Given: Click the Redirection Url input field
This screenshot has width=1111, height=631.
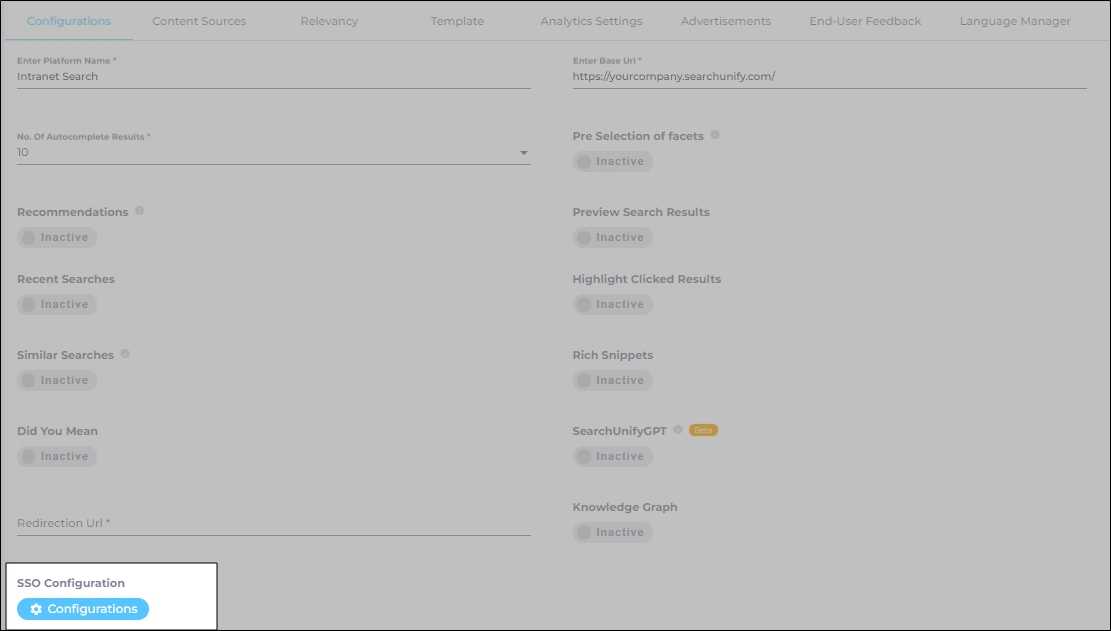Looking at the screenshot, I should (x=273, y=523).
